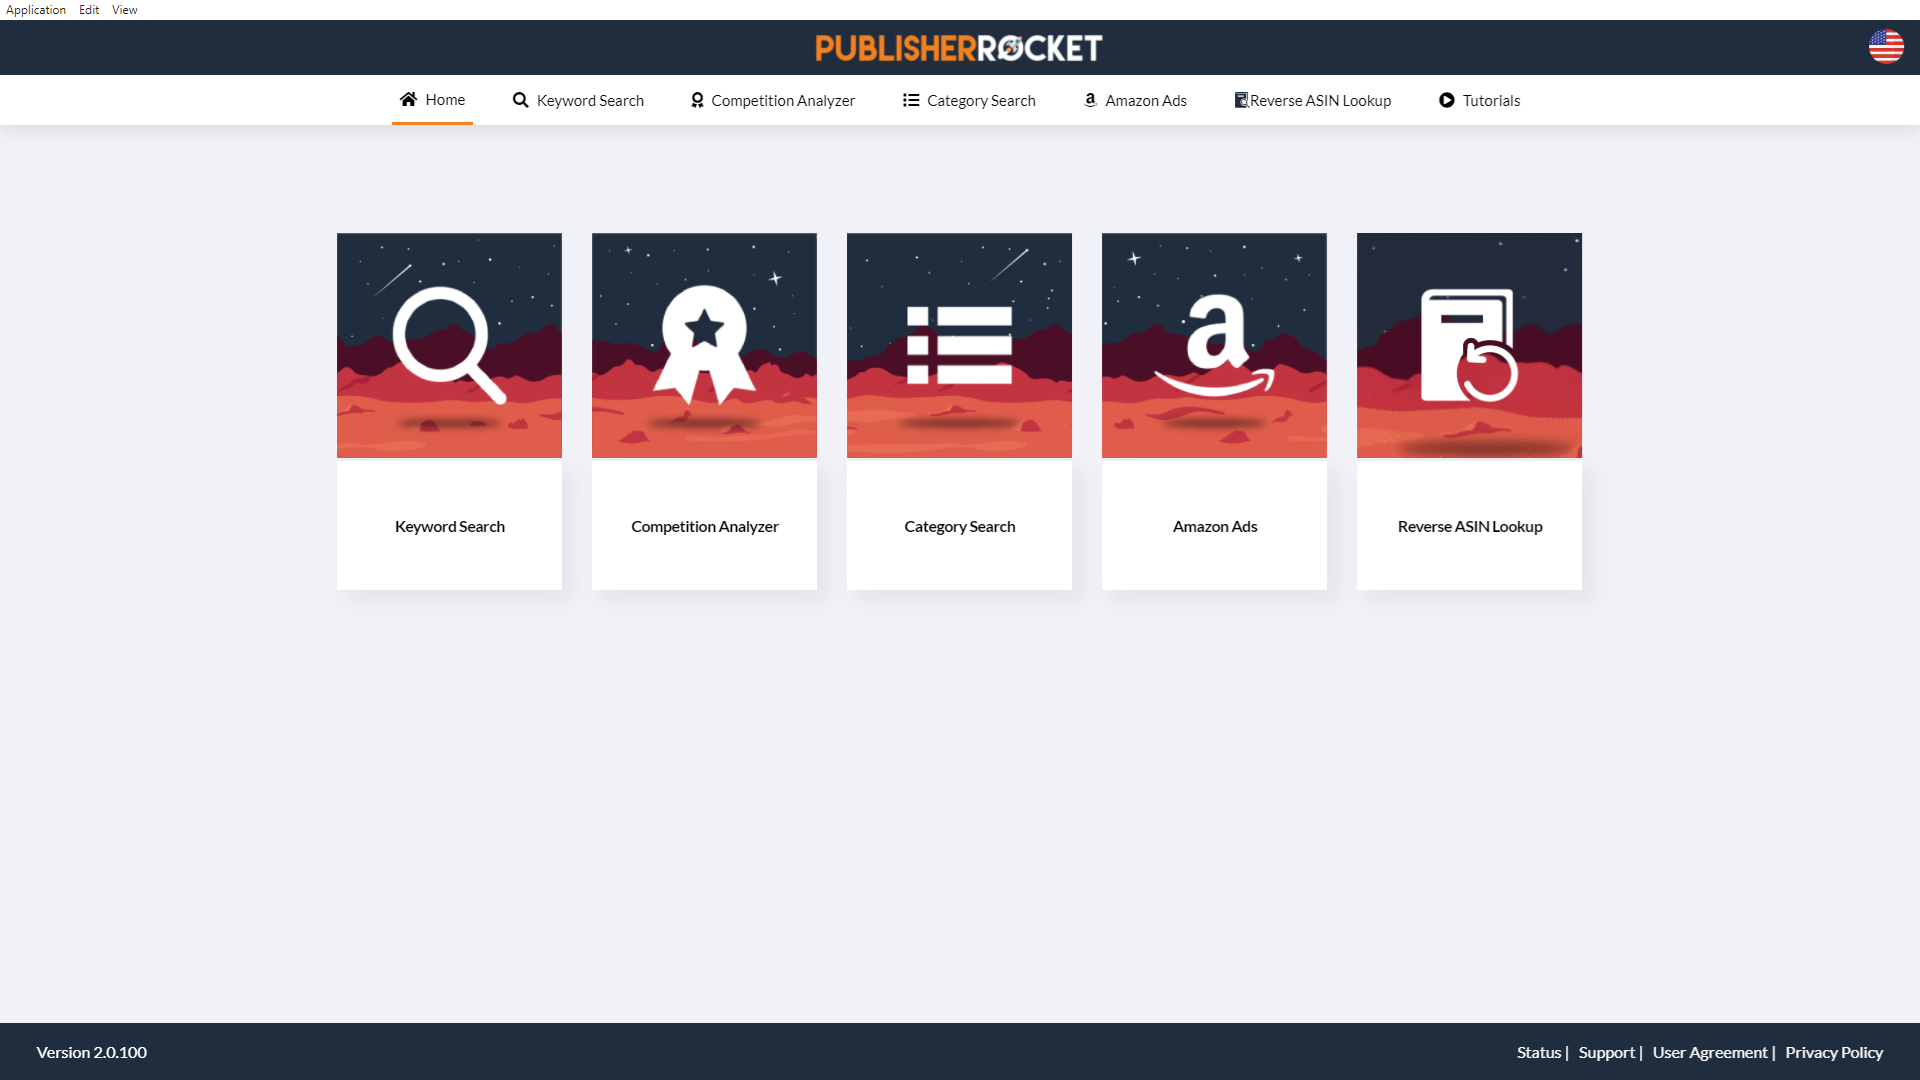
Task: Go to the Keyword Search tab
Action: point(578,100)
